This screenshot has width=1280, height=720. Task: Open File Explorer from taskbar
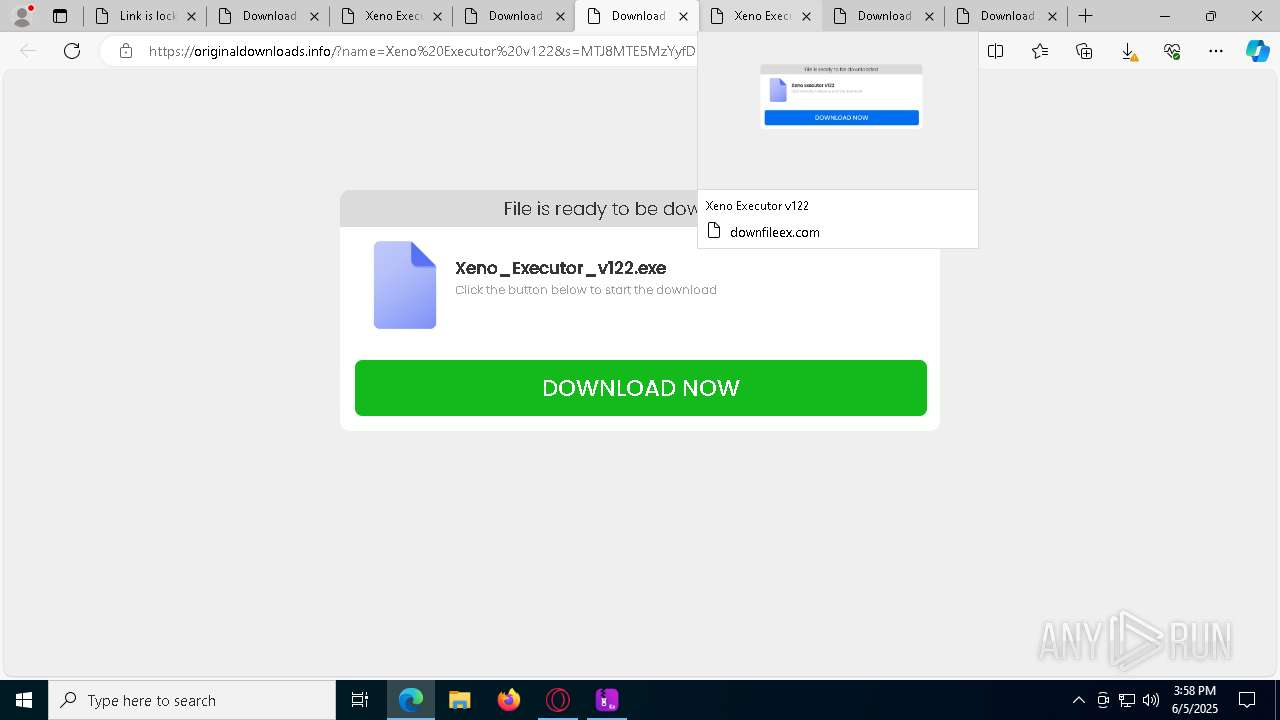coord(460,700)
